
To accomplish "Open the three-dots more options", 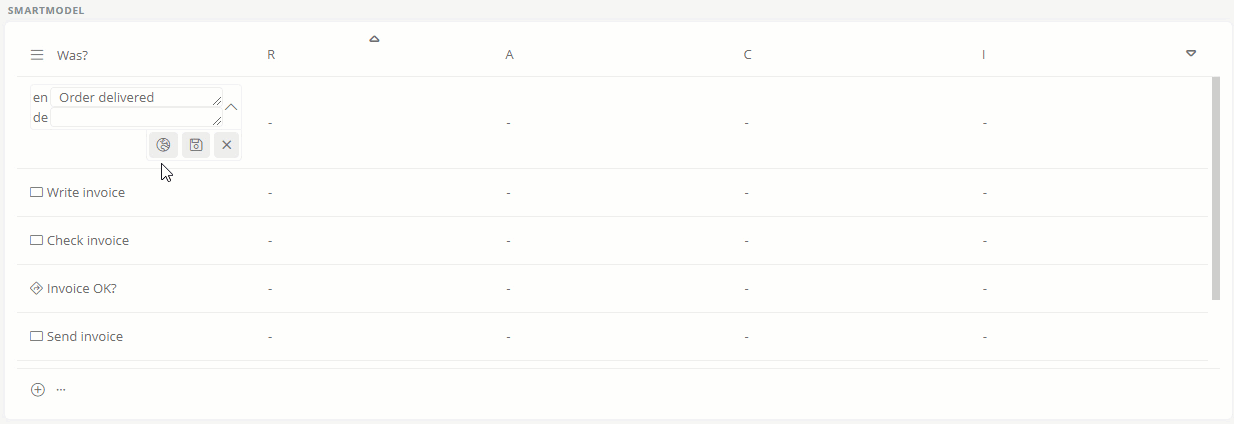I will (61, 389).
